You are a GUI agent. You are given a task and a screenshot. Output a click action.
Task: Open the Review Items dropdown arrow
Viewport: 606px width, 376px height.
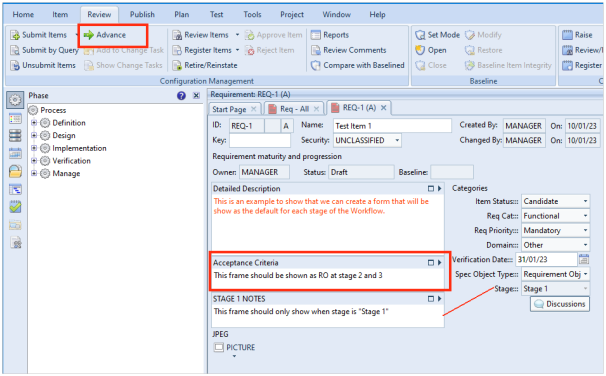[x=237, y=35]
